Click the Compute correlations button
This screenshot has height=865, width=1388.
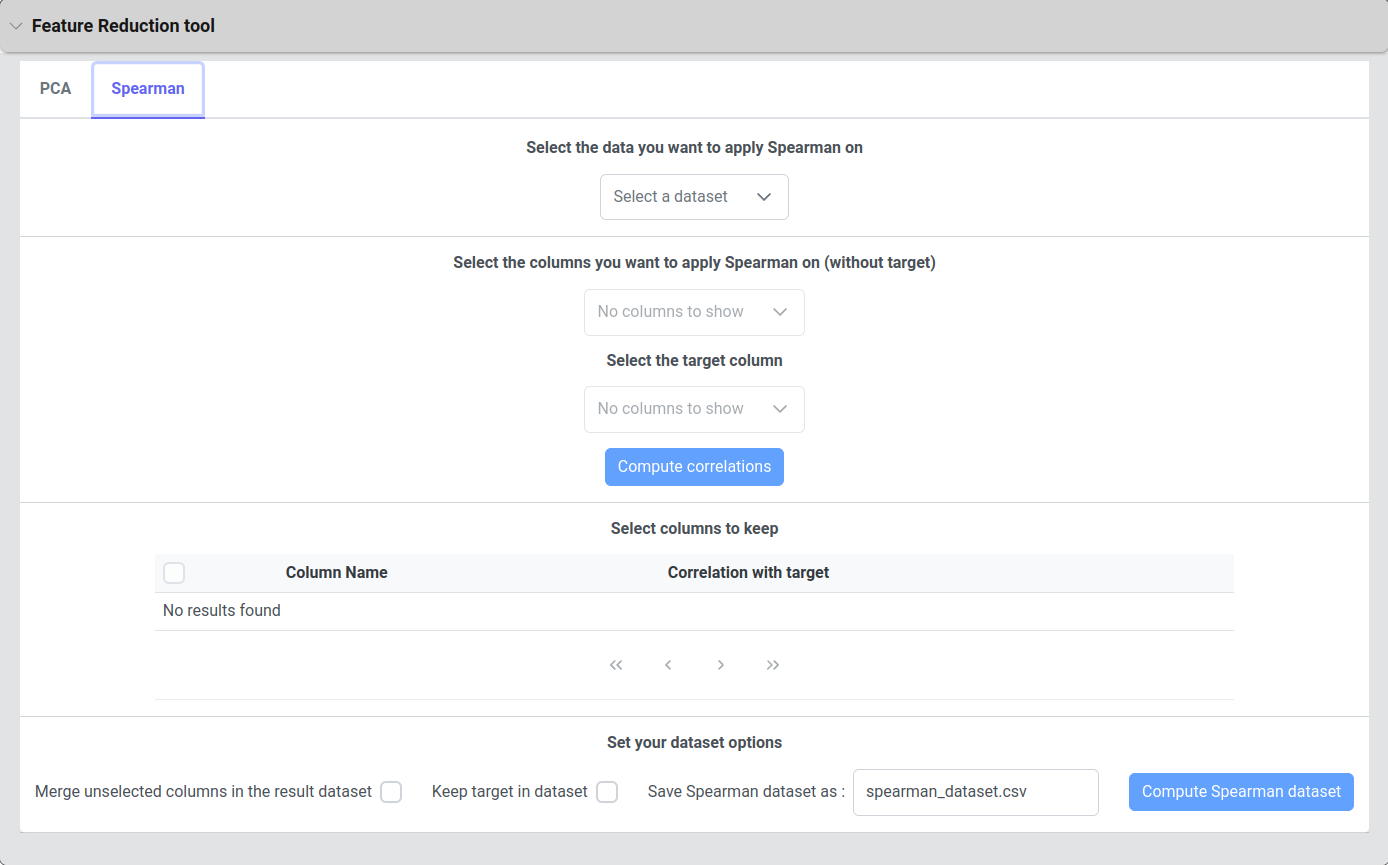pos(694,467)
